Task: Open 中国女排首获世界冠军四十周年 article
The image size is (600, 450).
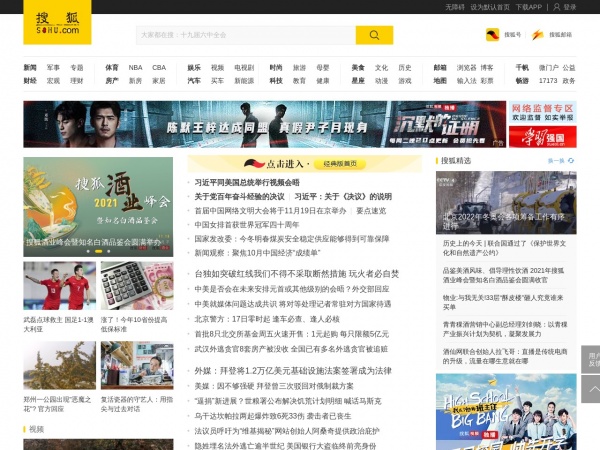Action: click(x=247, y=225)
